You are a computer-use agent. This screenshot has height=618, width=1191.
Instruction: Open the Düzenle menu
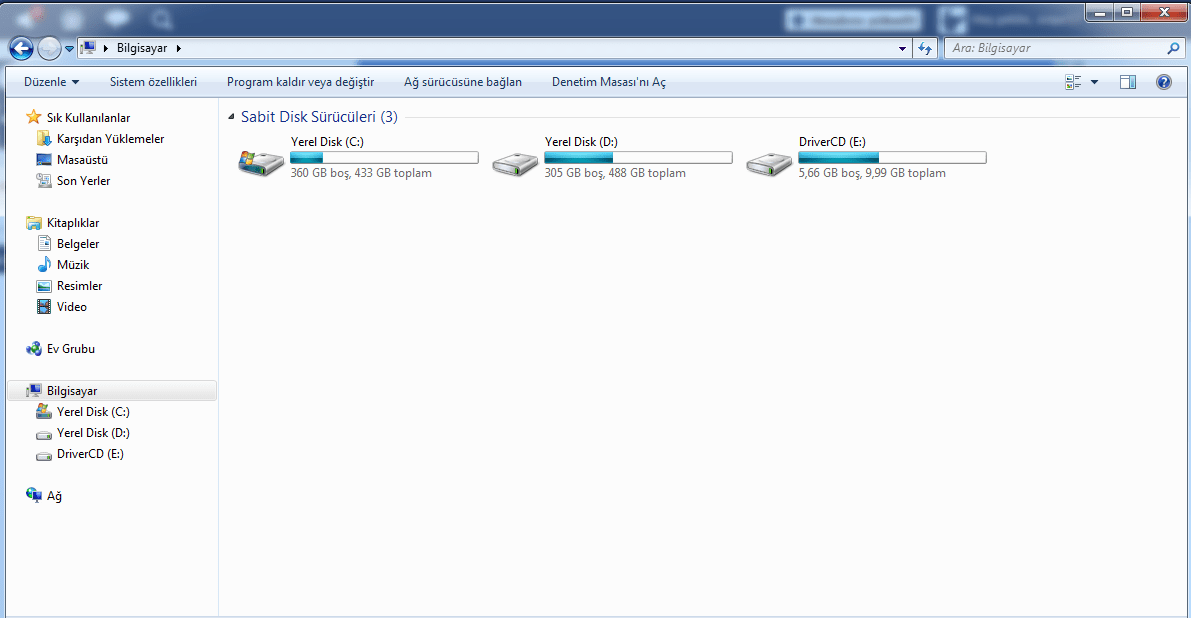51,82
